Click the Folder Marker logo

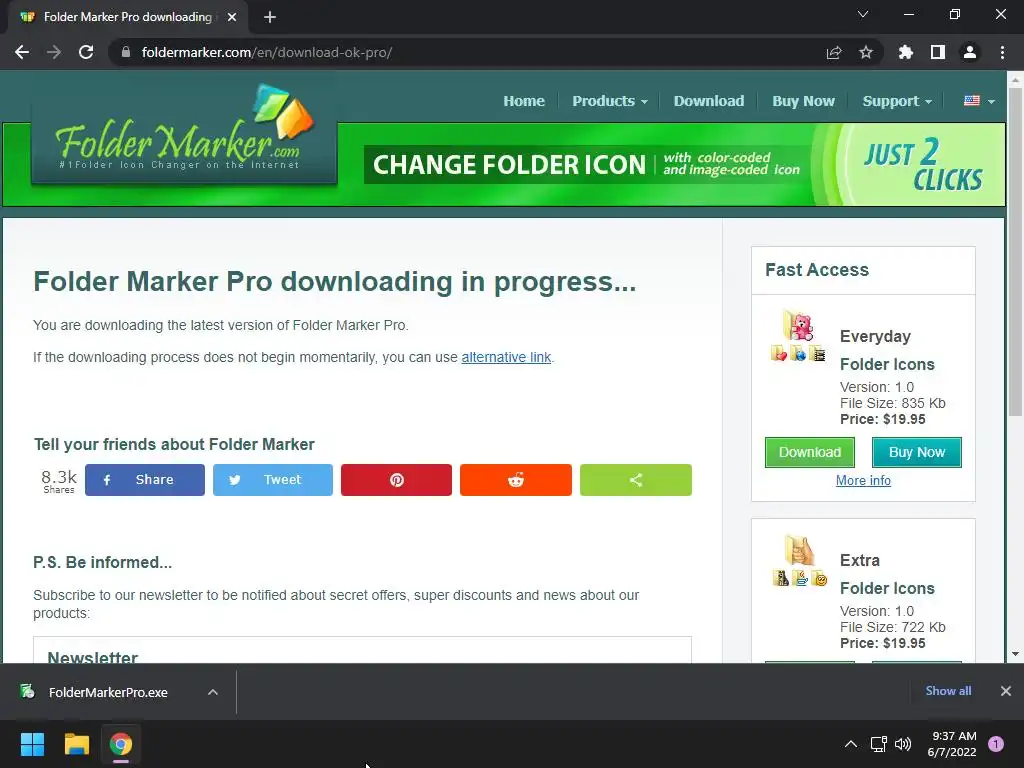click(184, 135)
